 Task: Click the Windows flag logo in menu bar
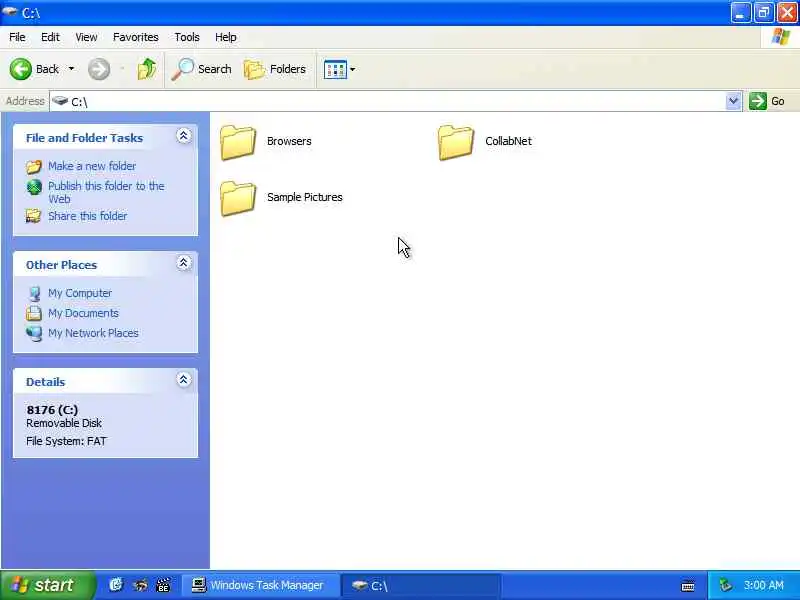781,37
